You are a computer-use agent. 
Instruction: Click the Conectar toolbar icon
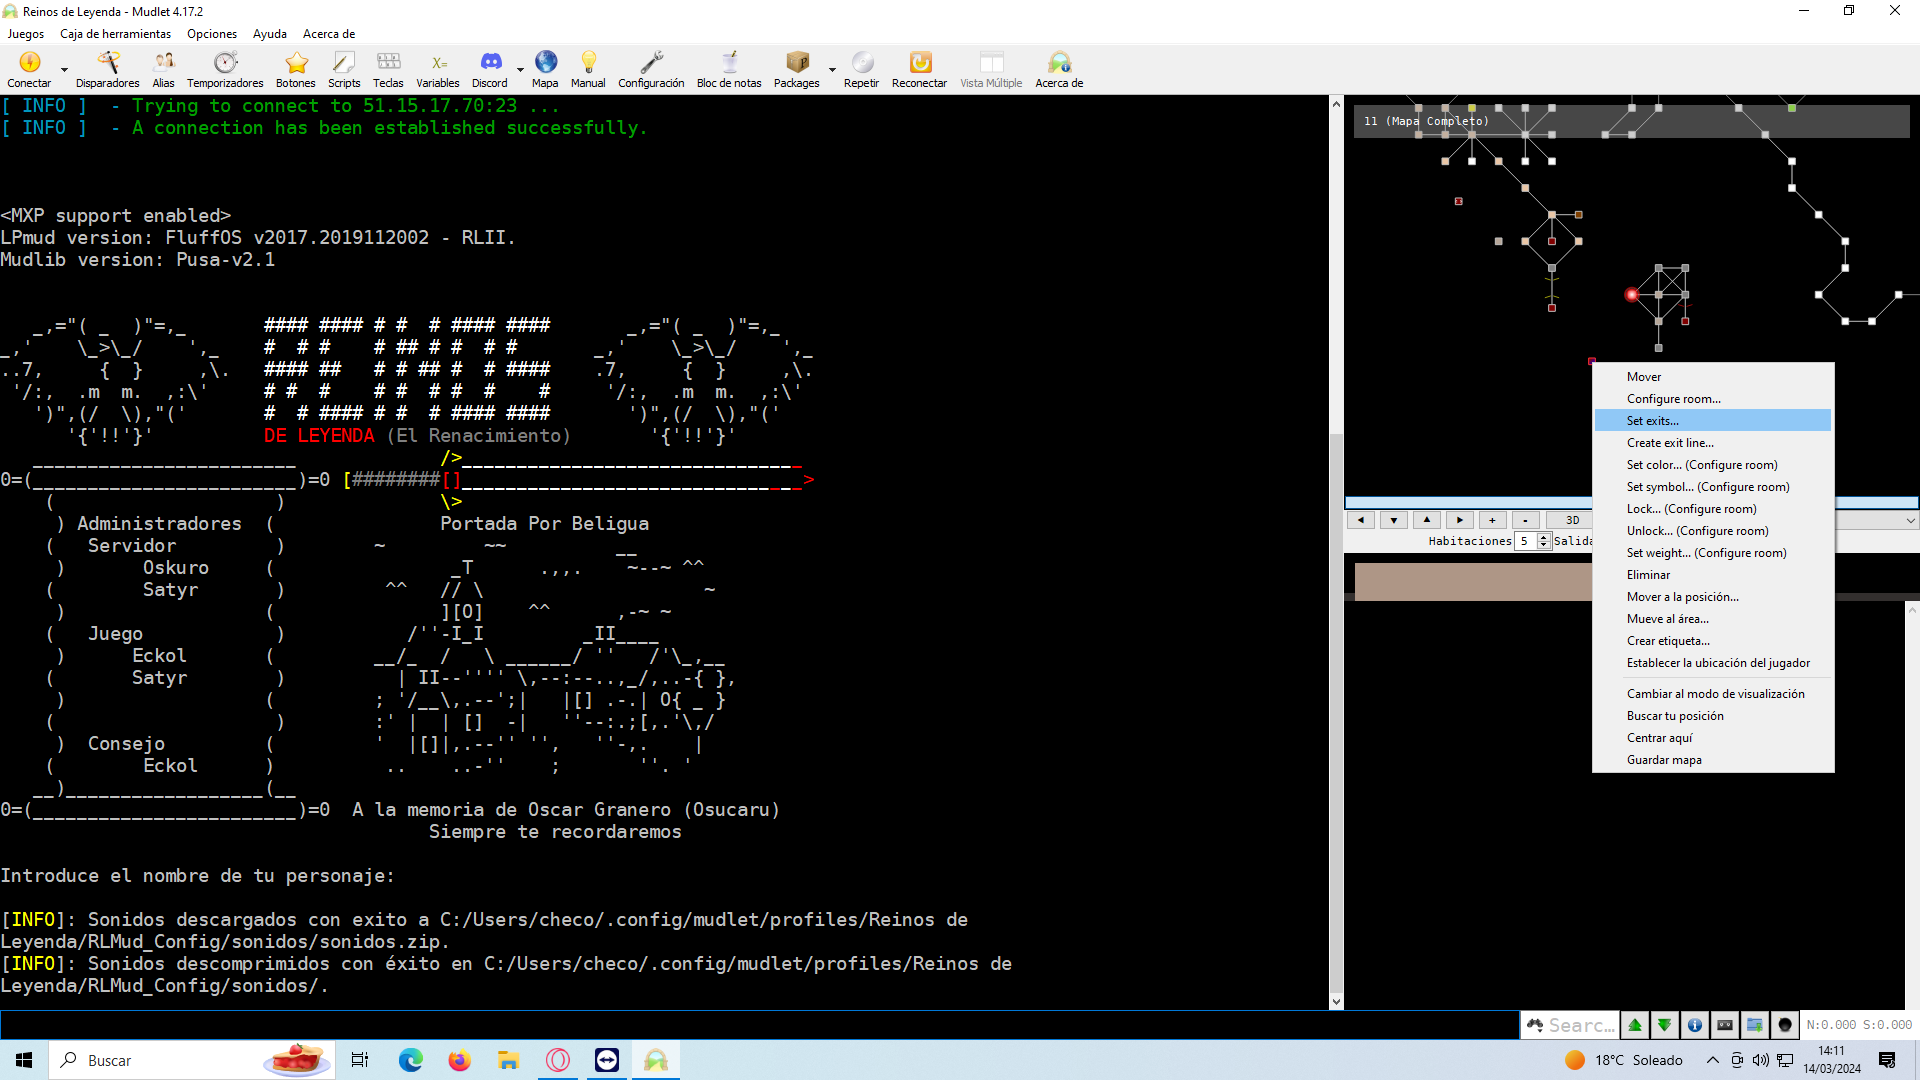pyautogui.click(x=29, y=70)
